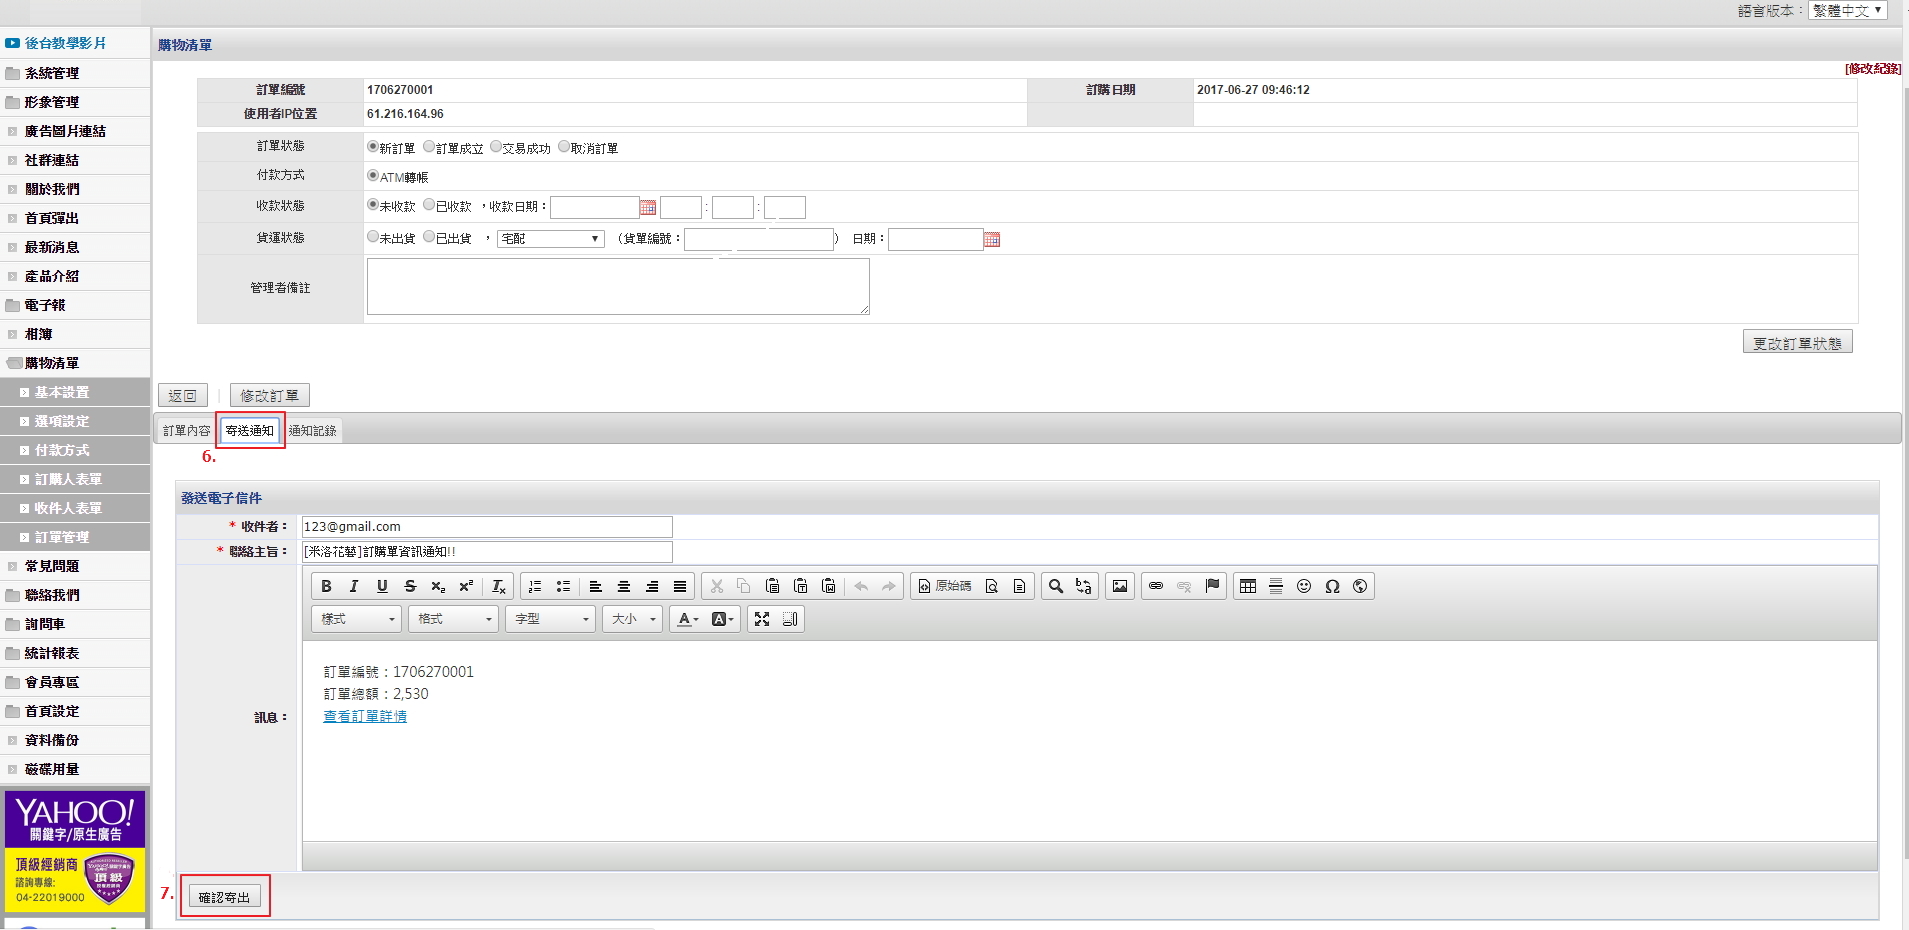
Task: Click the 確認寄出 button
Action: point(225,897)
